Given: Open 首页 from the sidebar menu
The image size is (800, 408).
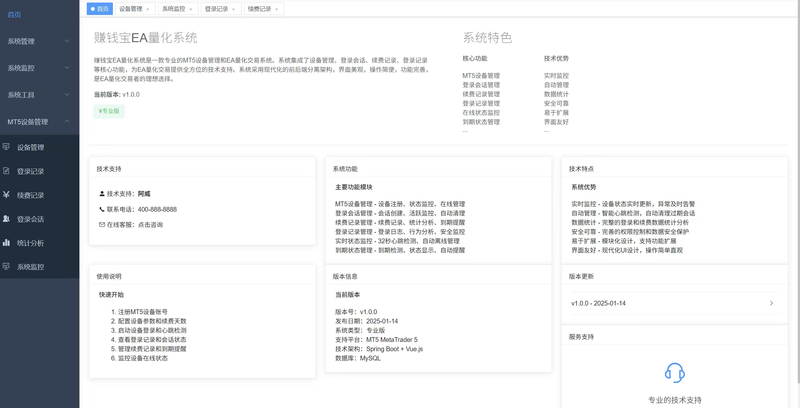Looking at the screenshot, I should [x=15, y=15].
